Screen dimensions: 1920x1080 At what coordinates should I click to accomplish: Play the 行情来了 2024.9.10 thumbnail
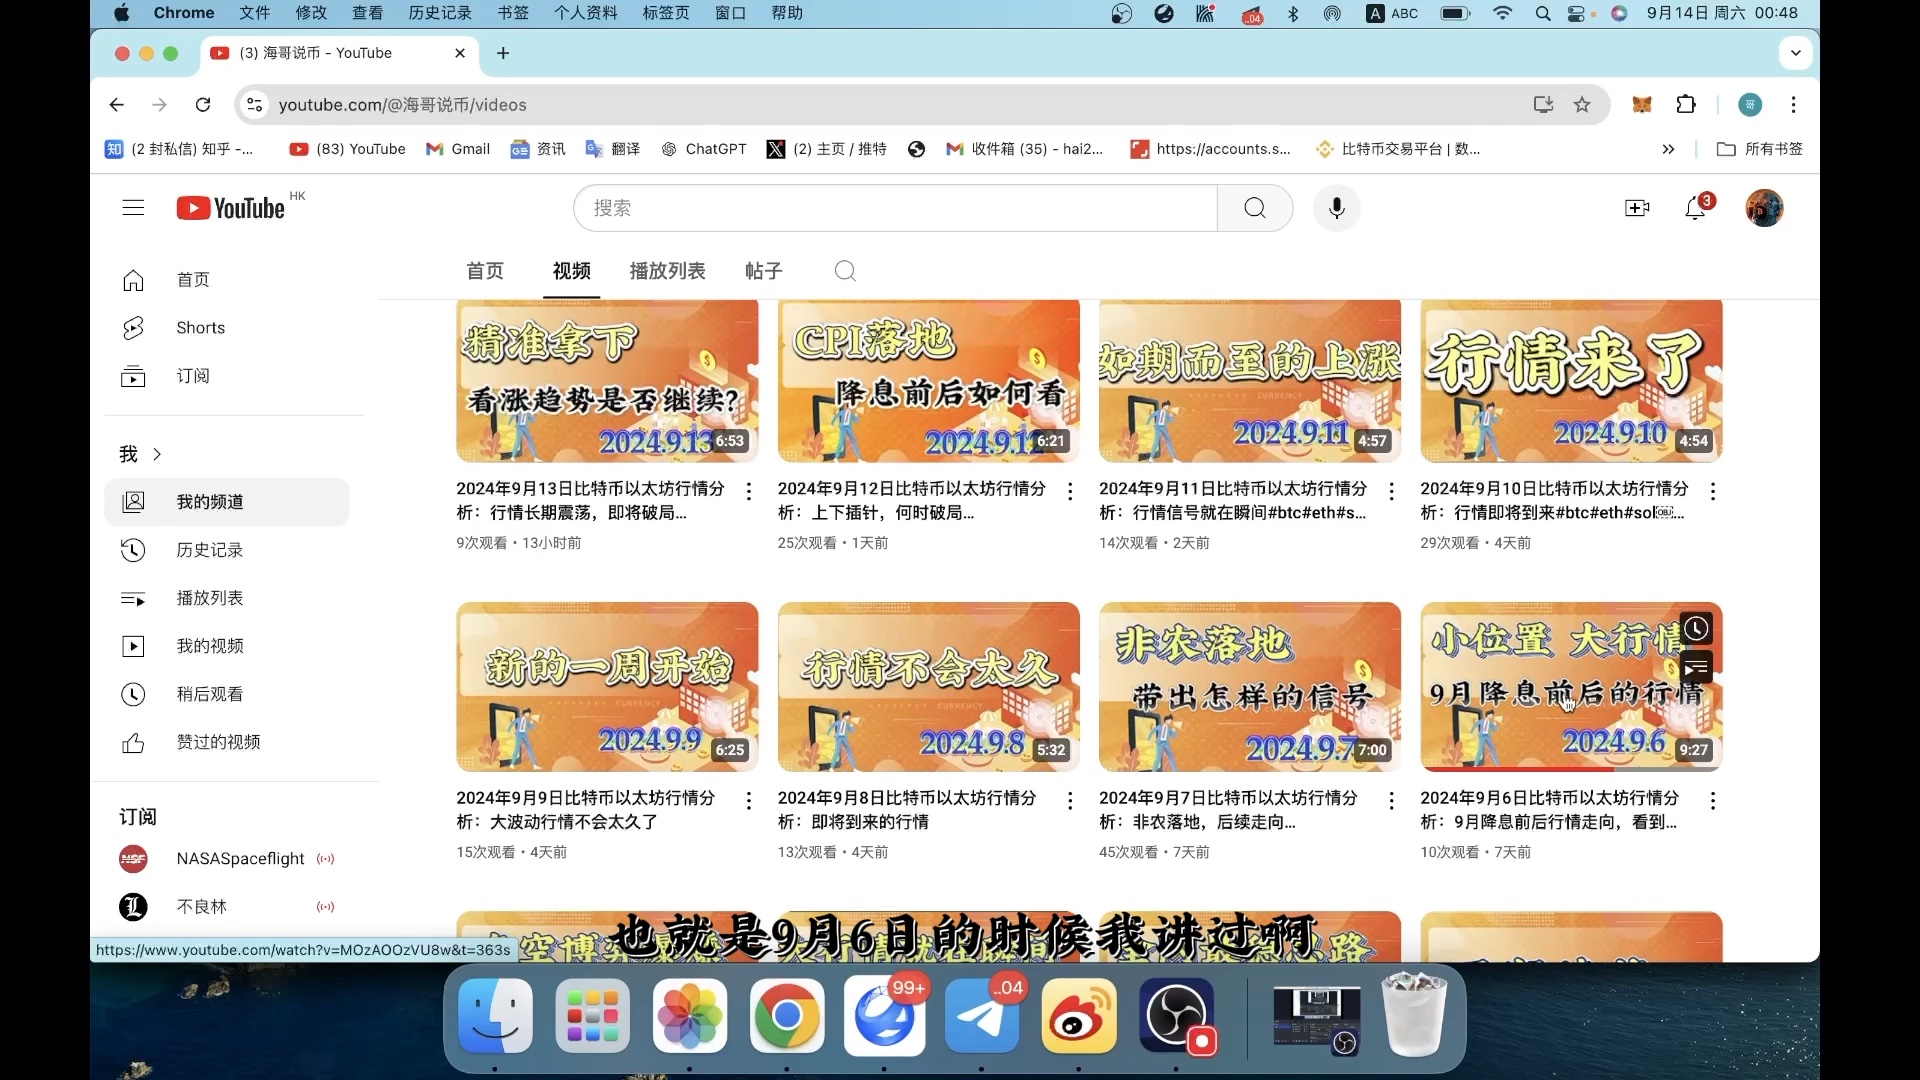[x=1571, y=381]
